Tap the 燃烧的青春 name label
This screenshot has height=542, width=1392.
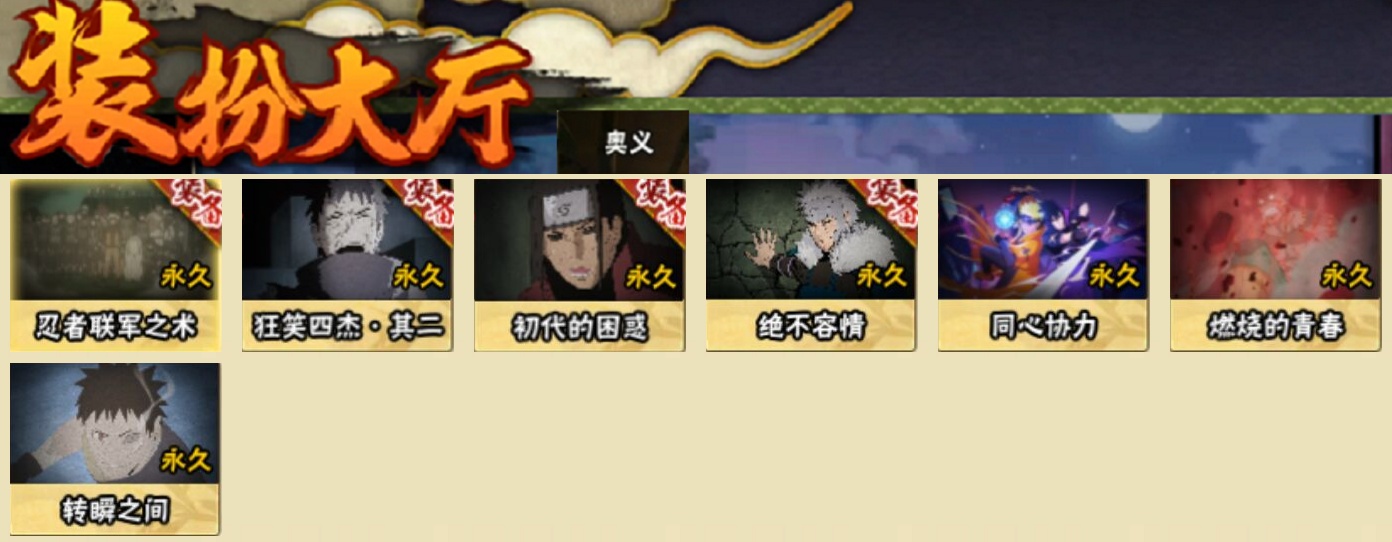click(x=1275, y=326)
